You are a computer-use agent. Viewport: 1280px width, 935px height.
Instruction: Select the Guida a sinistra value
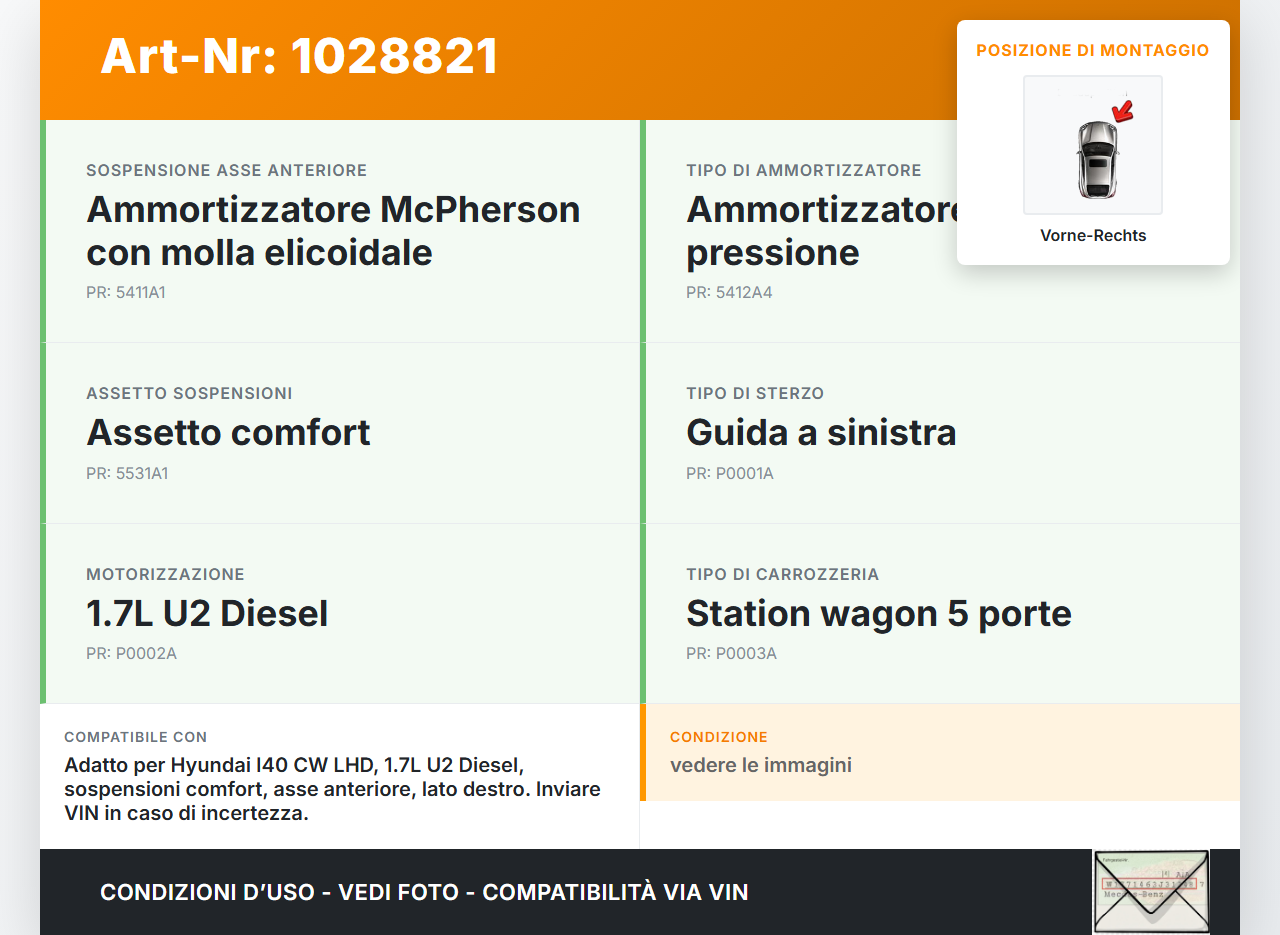(821, 432)
